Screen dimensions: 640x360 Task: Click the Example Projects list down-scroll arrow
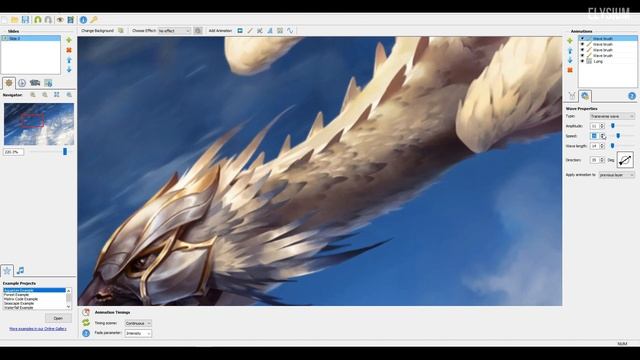click(x=69, y=307)
